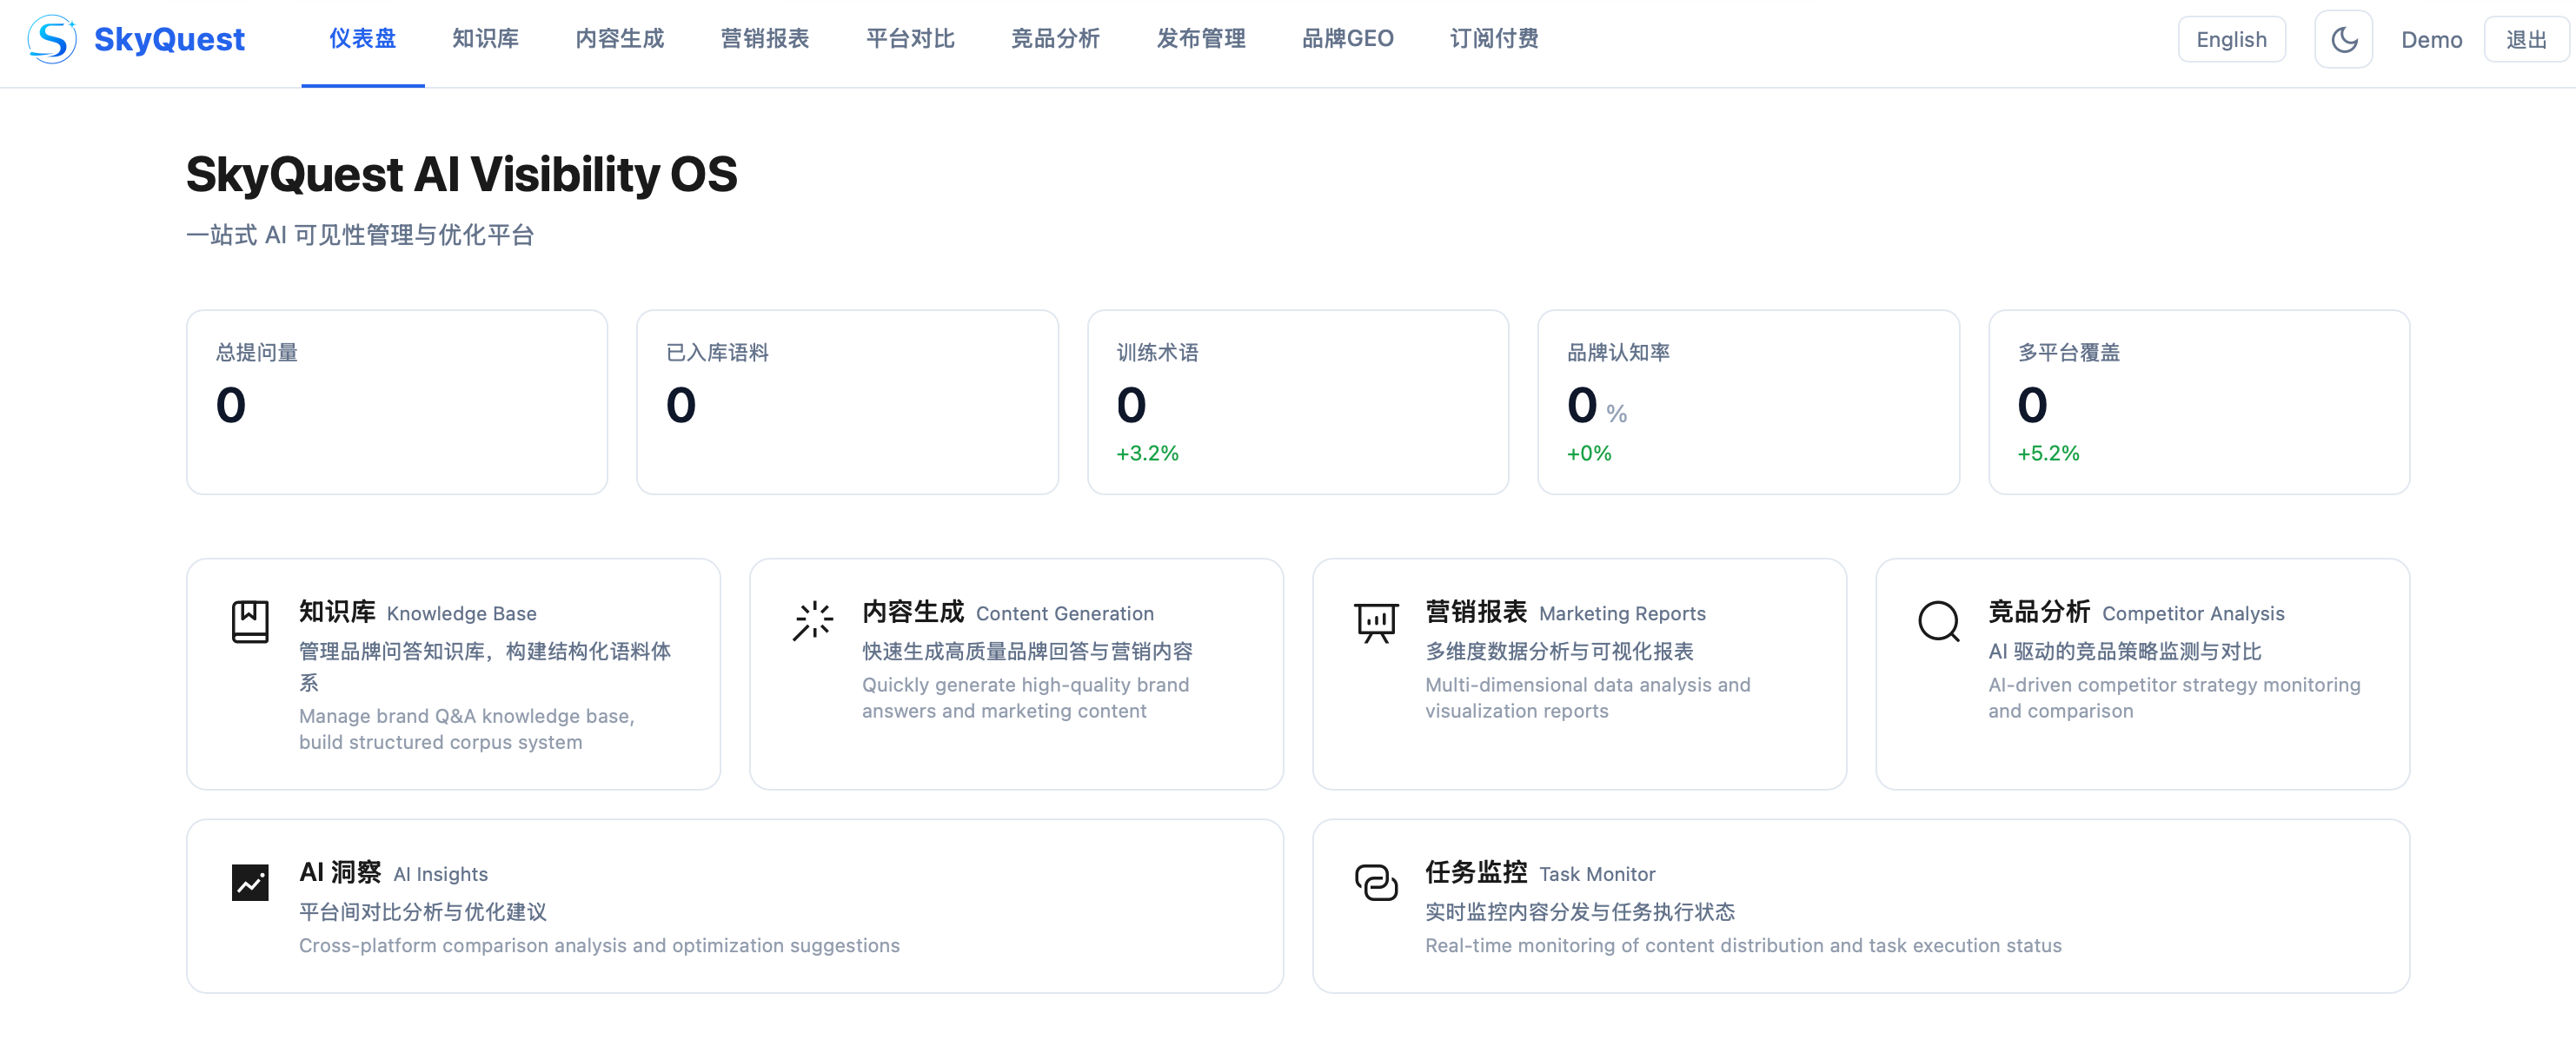Click the SkyQuest AI Visibility OS heading

point(461,174)
